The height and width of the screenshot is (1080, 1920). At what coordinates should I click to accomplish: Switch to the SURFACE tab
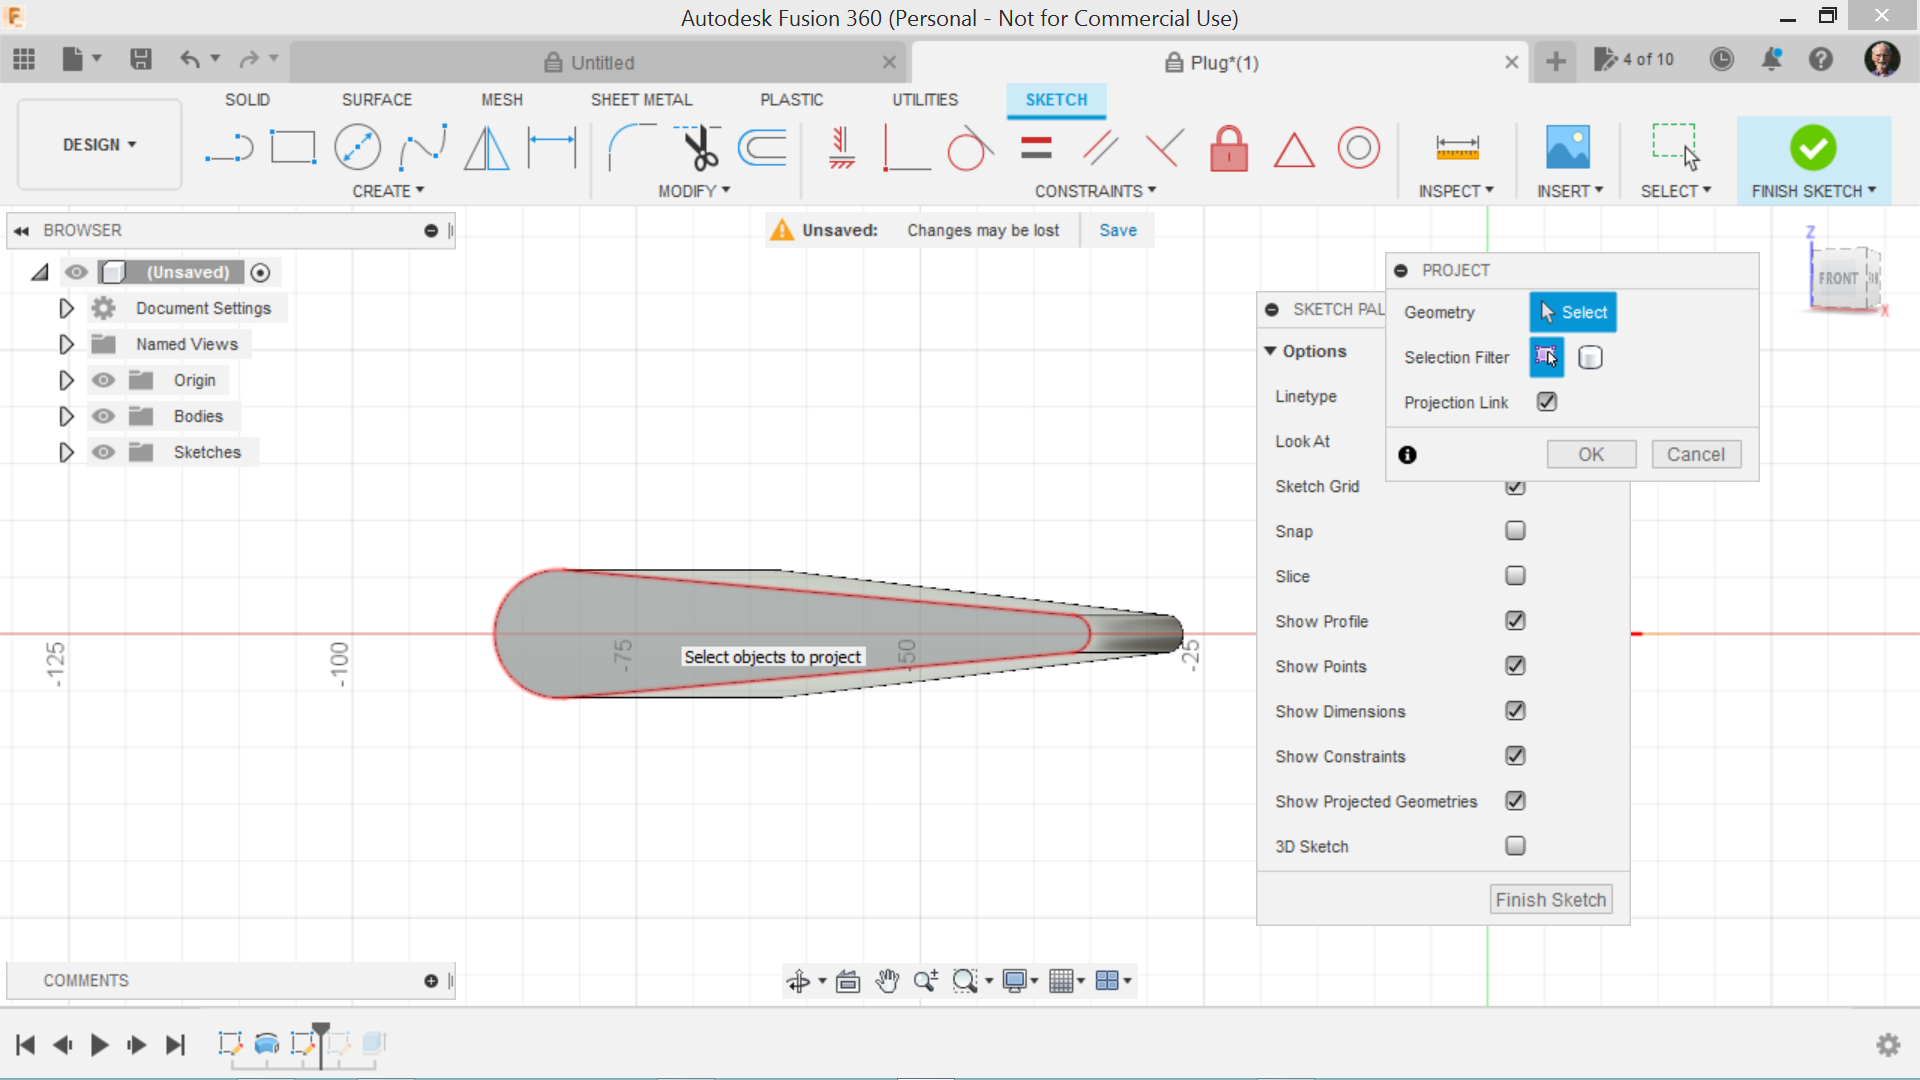point(377,100)
